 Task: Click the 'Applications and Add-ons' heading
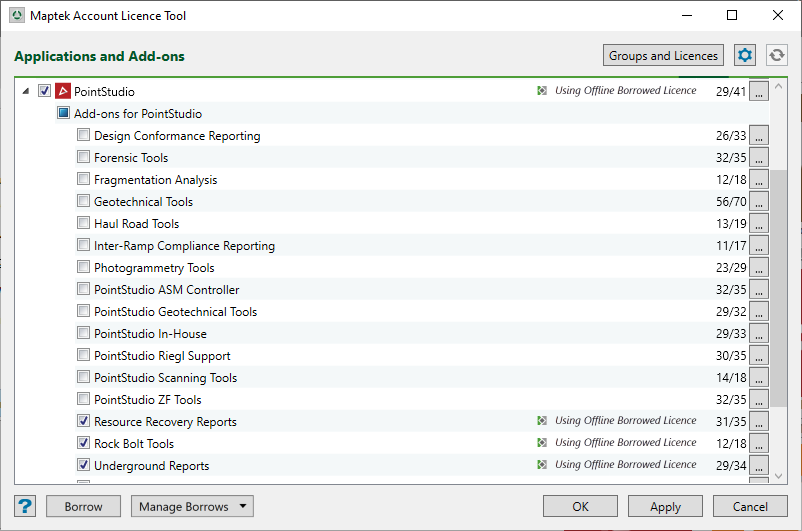(x=99, y=56)
